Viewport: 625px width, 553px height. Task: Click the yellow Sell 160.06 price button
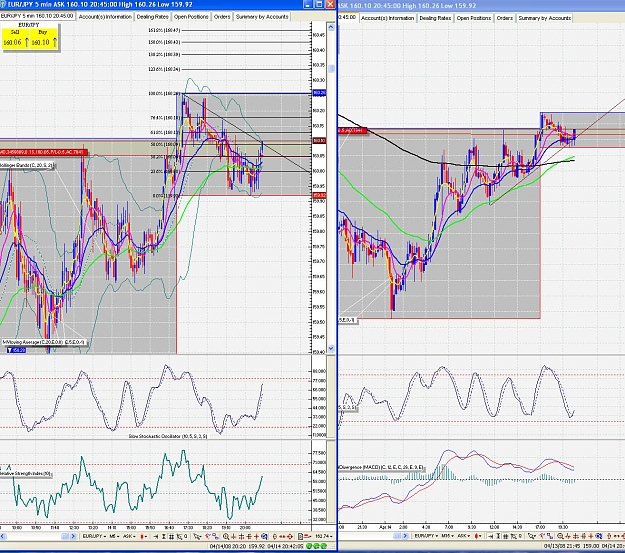pyautogui.click(x=15, y=39)
